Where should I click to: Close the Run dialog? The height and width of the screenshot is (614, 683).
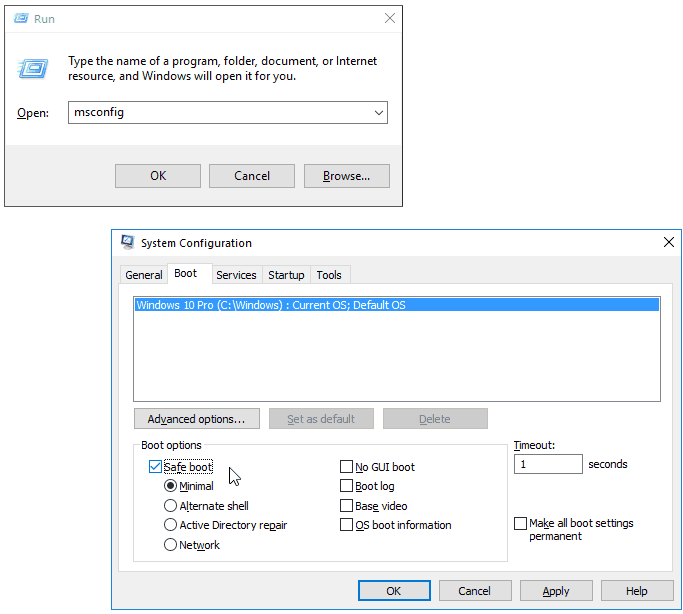click(x=388, y=18)
